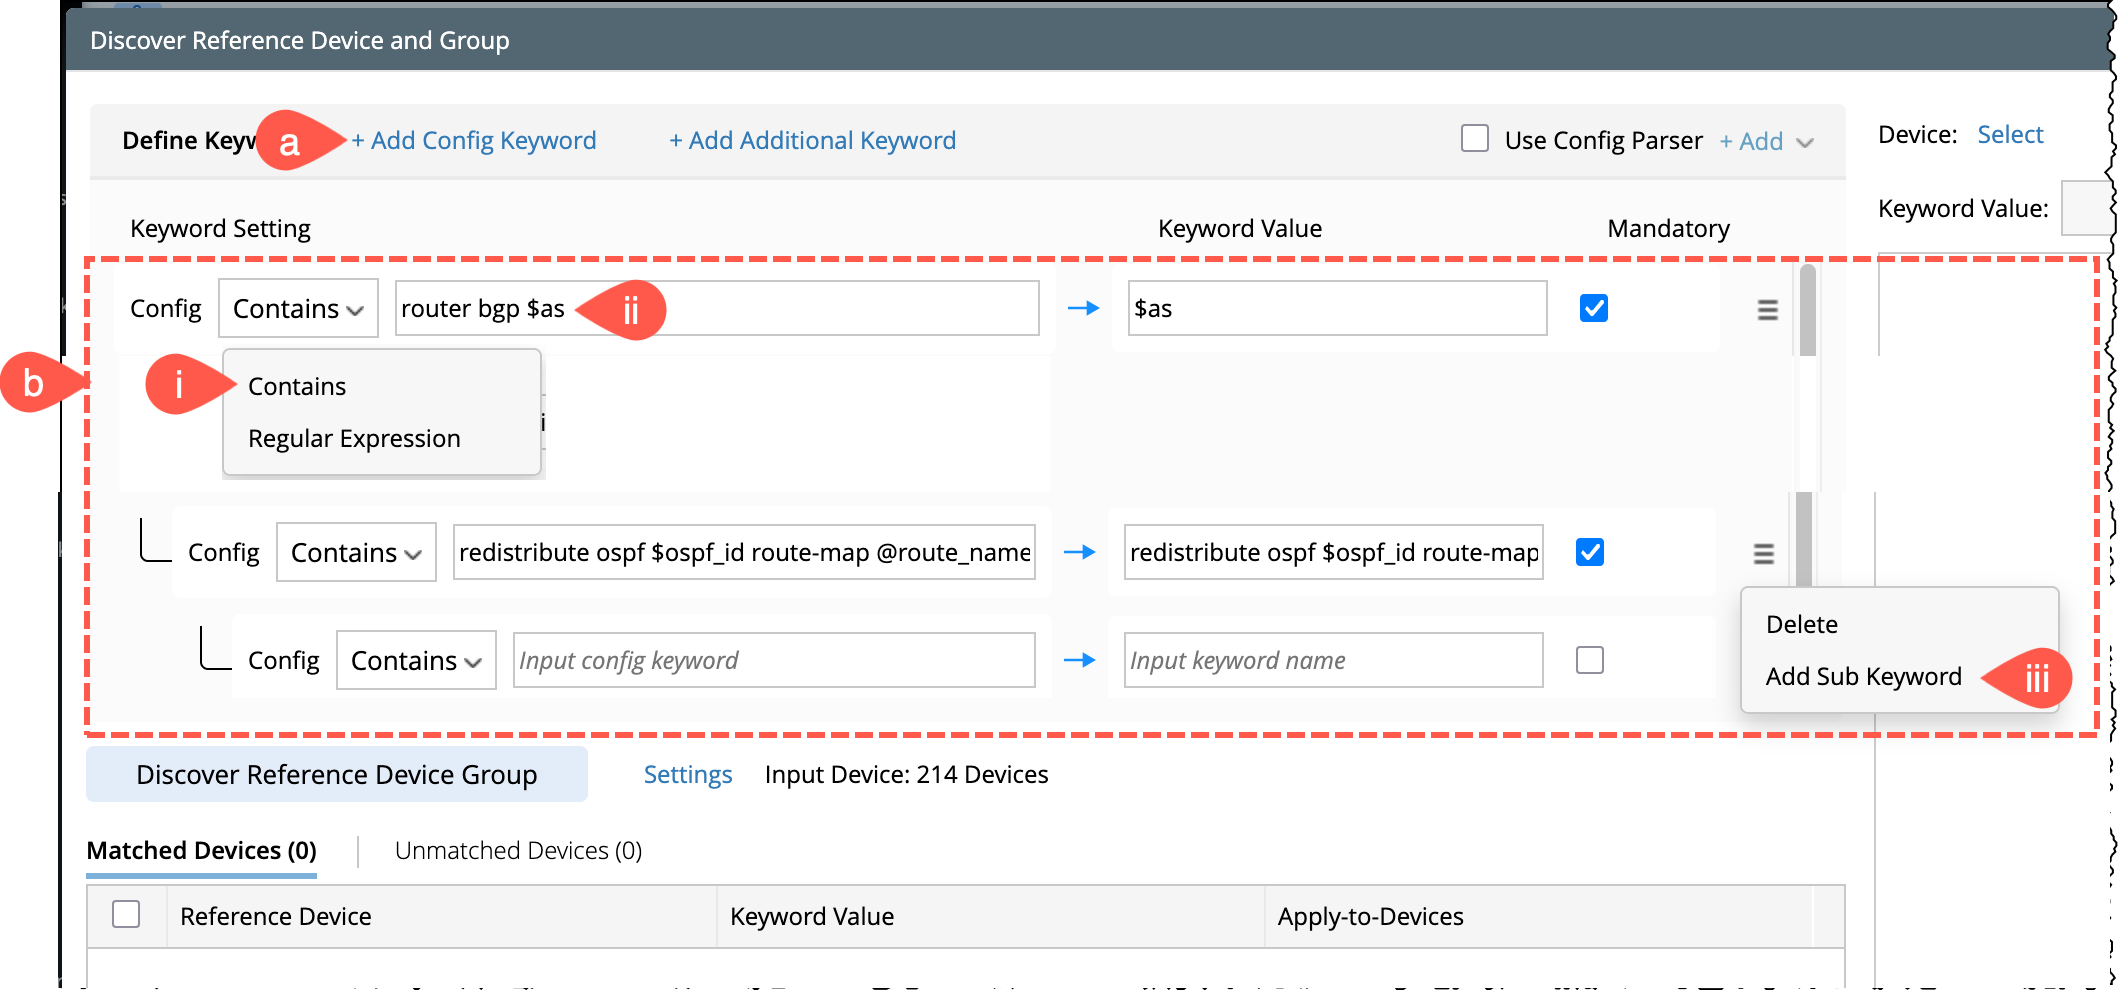Click the blue arrow beside redistribute ospf keyword
2118x990 pixels.
(x=1079, y=552)
